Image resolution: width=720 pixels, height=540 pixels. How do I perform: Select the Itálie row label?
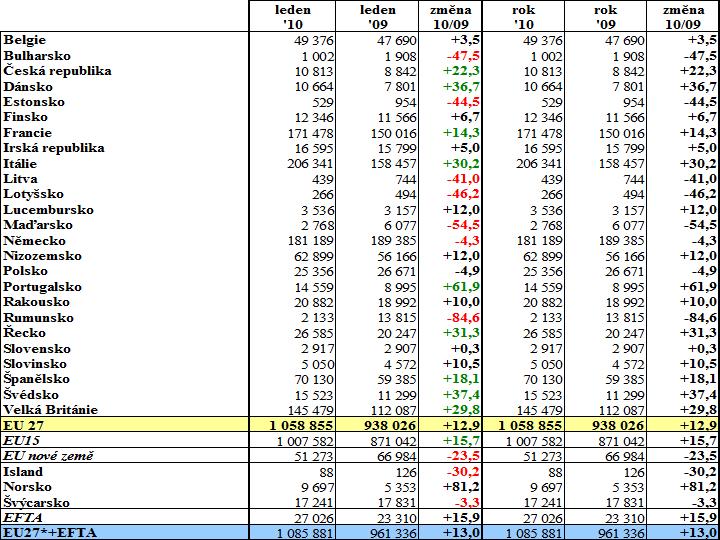pyautogui.click(x=20, y=163)
